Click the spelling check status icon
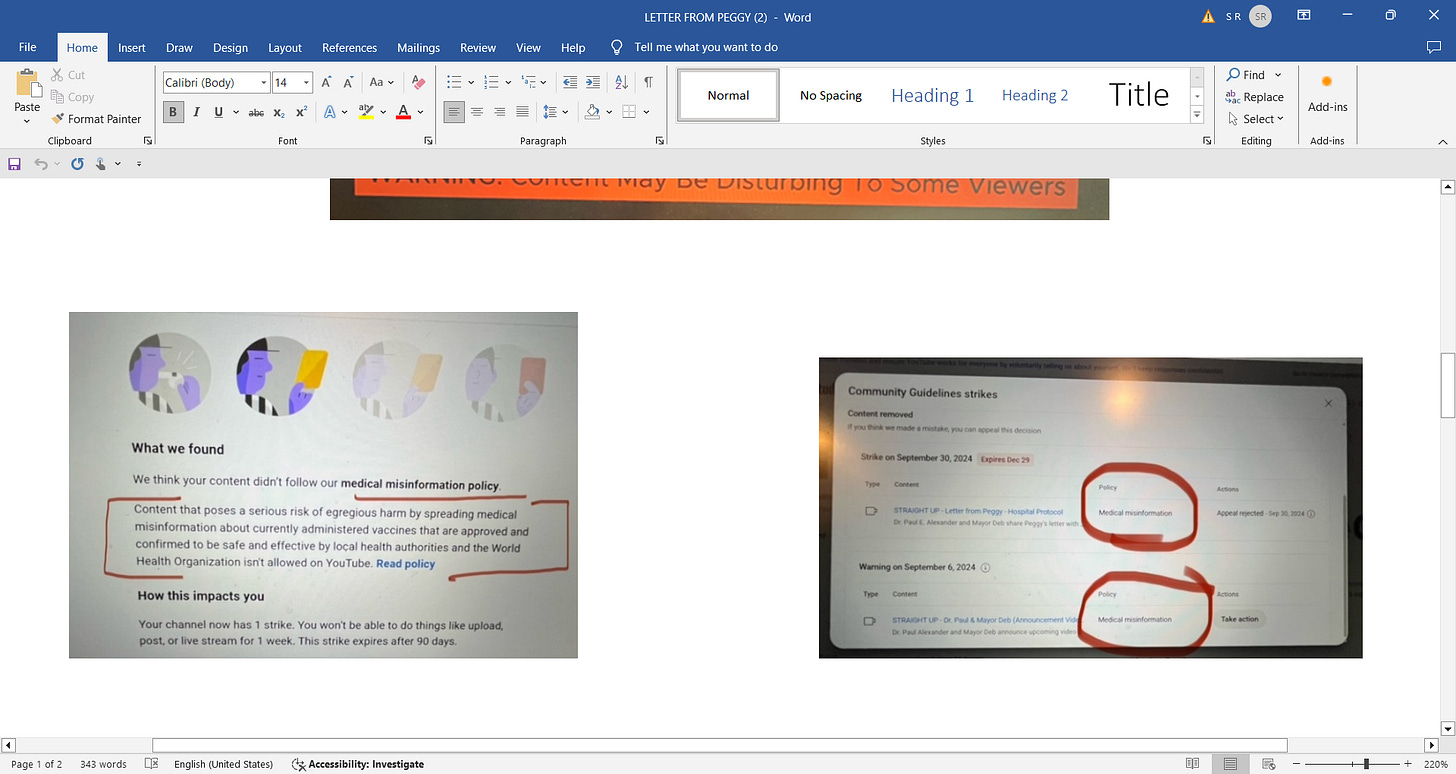Image resolution: width=1456 pixels, height=774 pixels. click(151, 764)
